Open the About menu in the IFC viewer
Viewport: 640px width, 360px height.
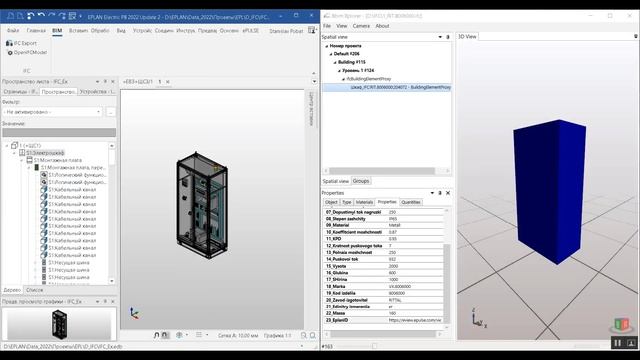click(x=382, y=26)
